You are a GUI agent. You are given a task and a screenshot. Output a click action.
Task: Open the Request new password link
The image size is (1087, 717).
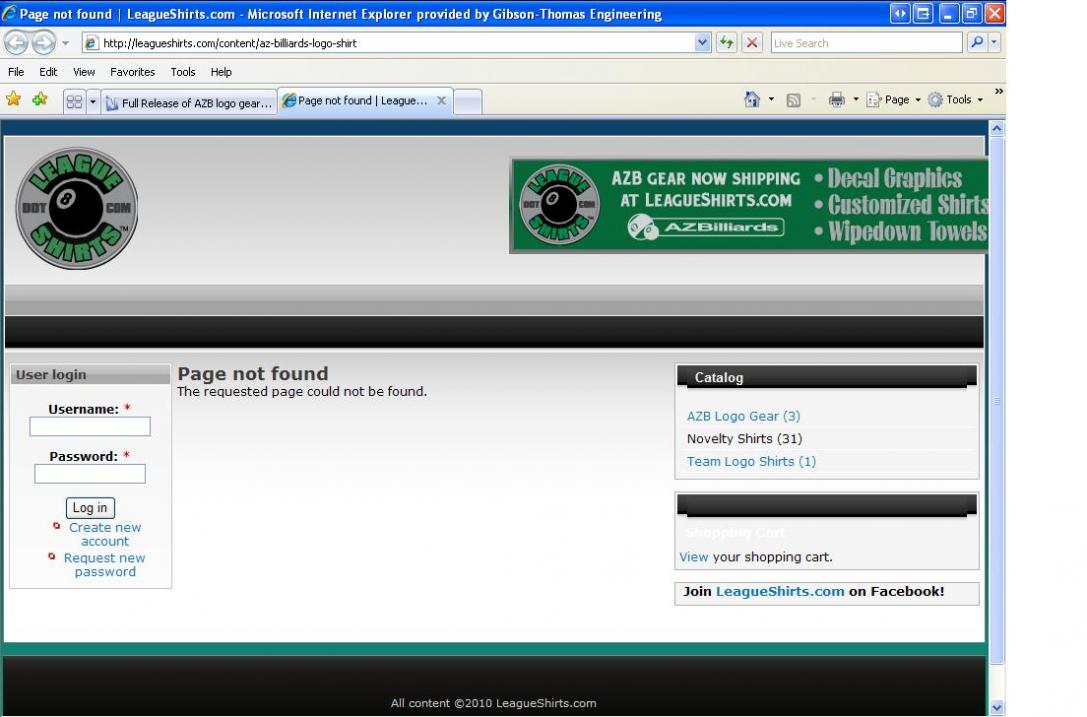[x=105, y=565]
